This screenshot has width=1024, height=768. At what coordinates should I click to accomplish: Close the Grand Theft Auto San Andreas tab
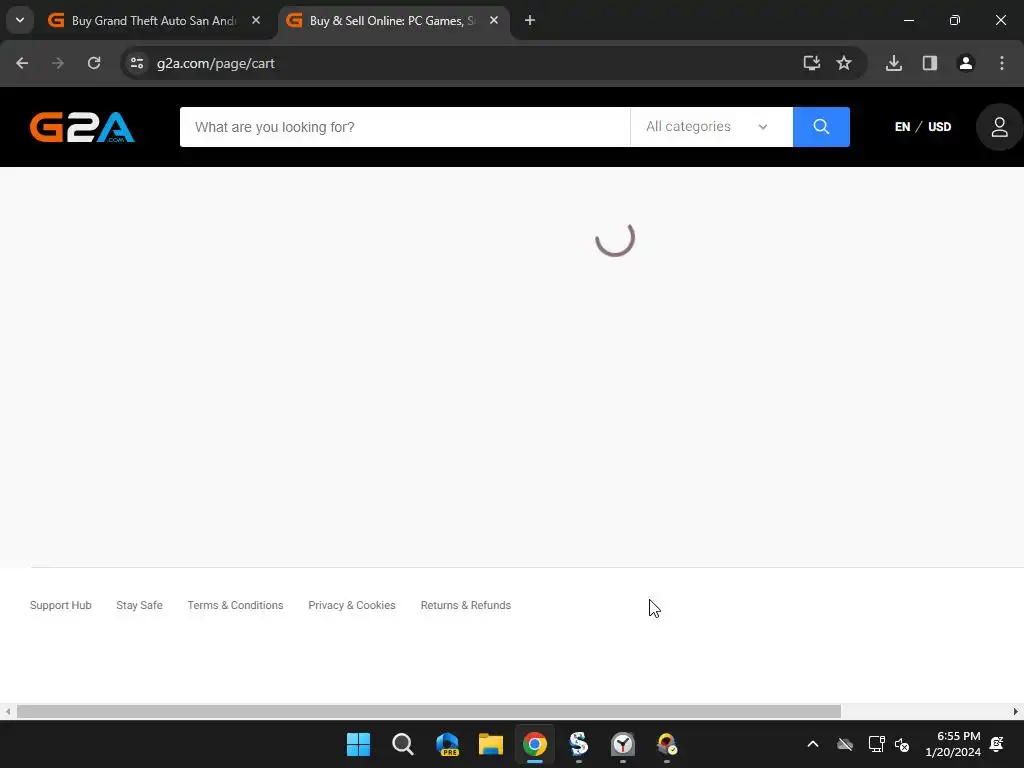[256, 21]
